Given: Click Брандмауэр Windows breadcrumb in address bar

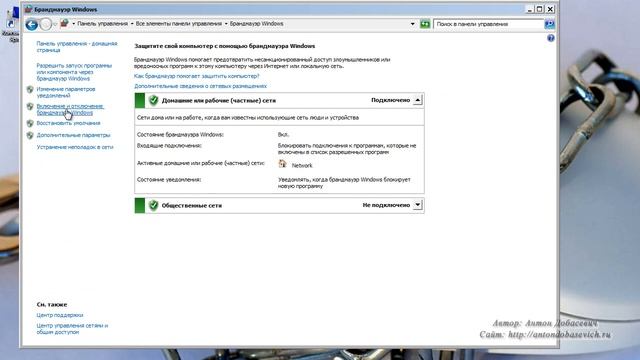Looking at the screenshot, I should (x=256, y=24).
